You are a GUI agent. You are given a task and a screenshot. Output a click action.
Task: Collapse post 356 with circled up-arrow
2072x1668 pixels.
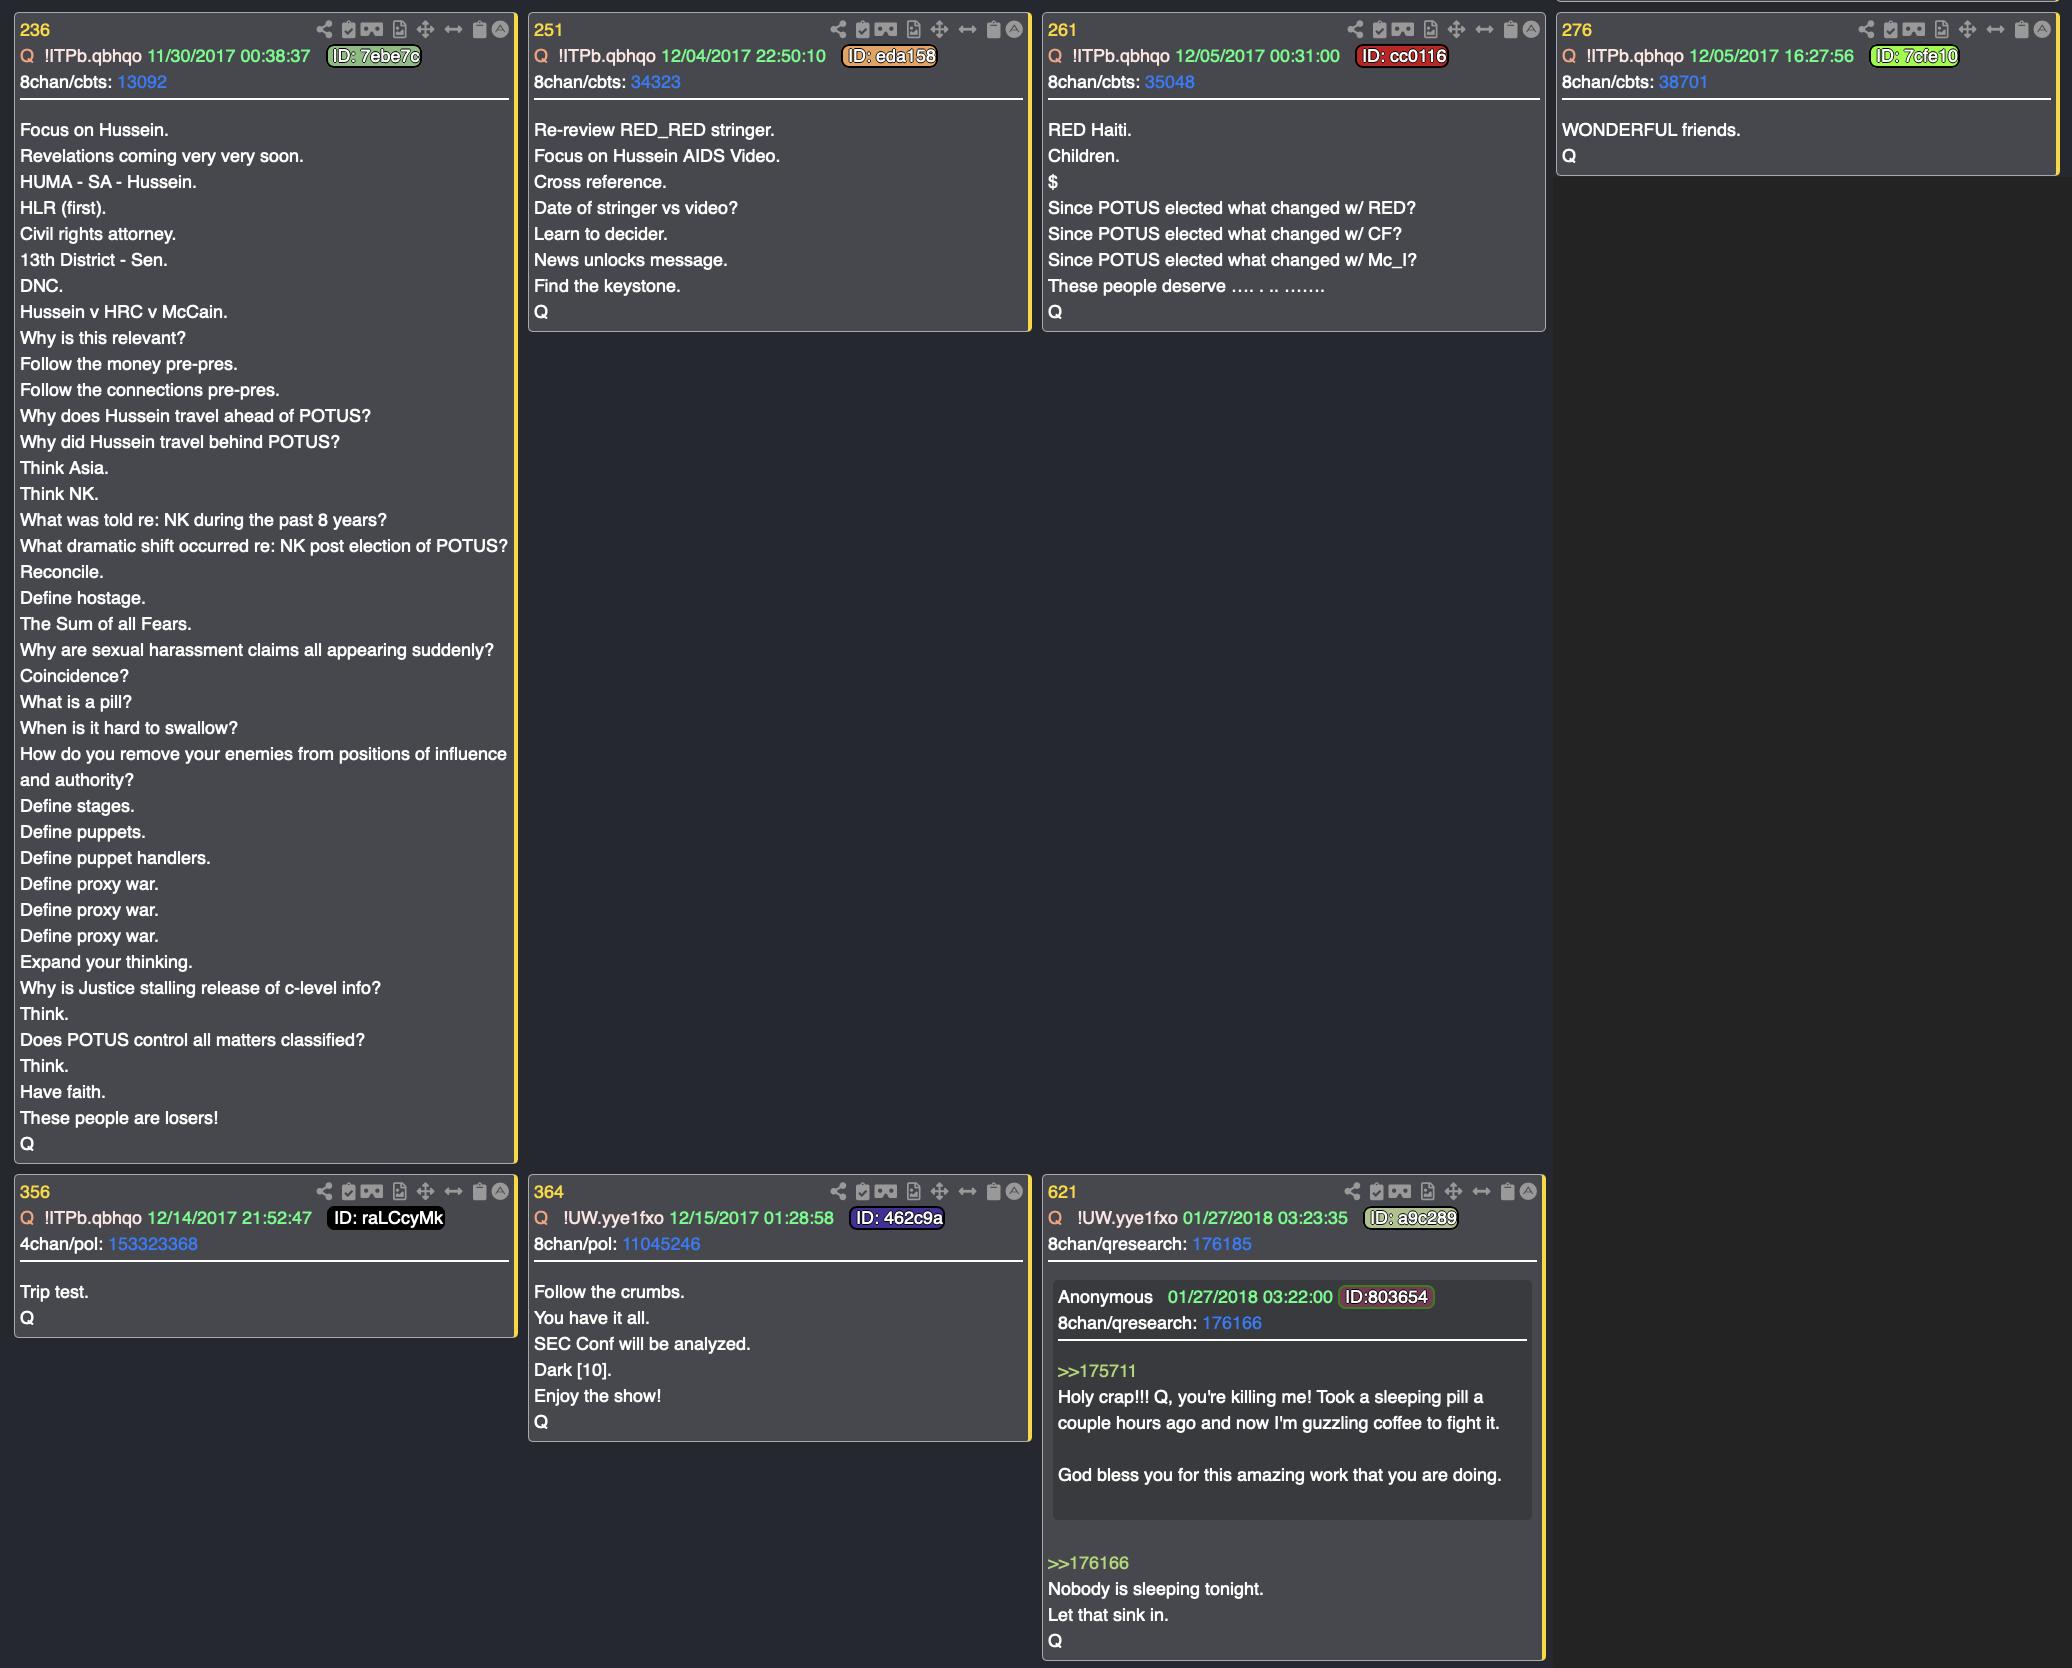[501, 1191]
